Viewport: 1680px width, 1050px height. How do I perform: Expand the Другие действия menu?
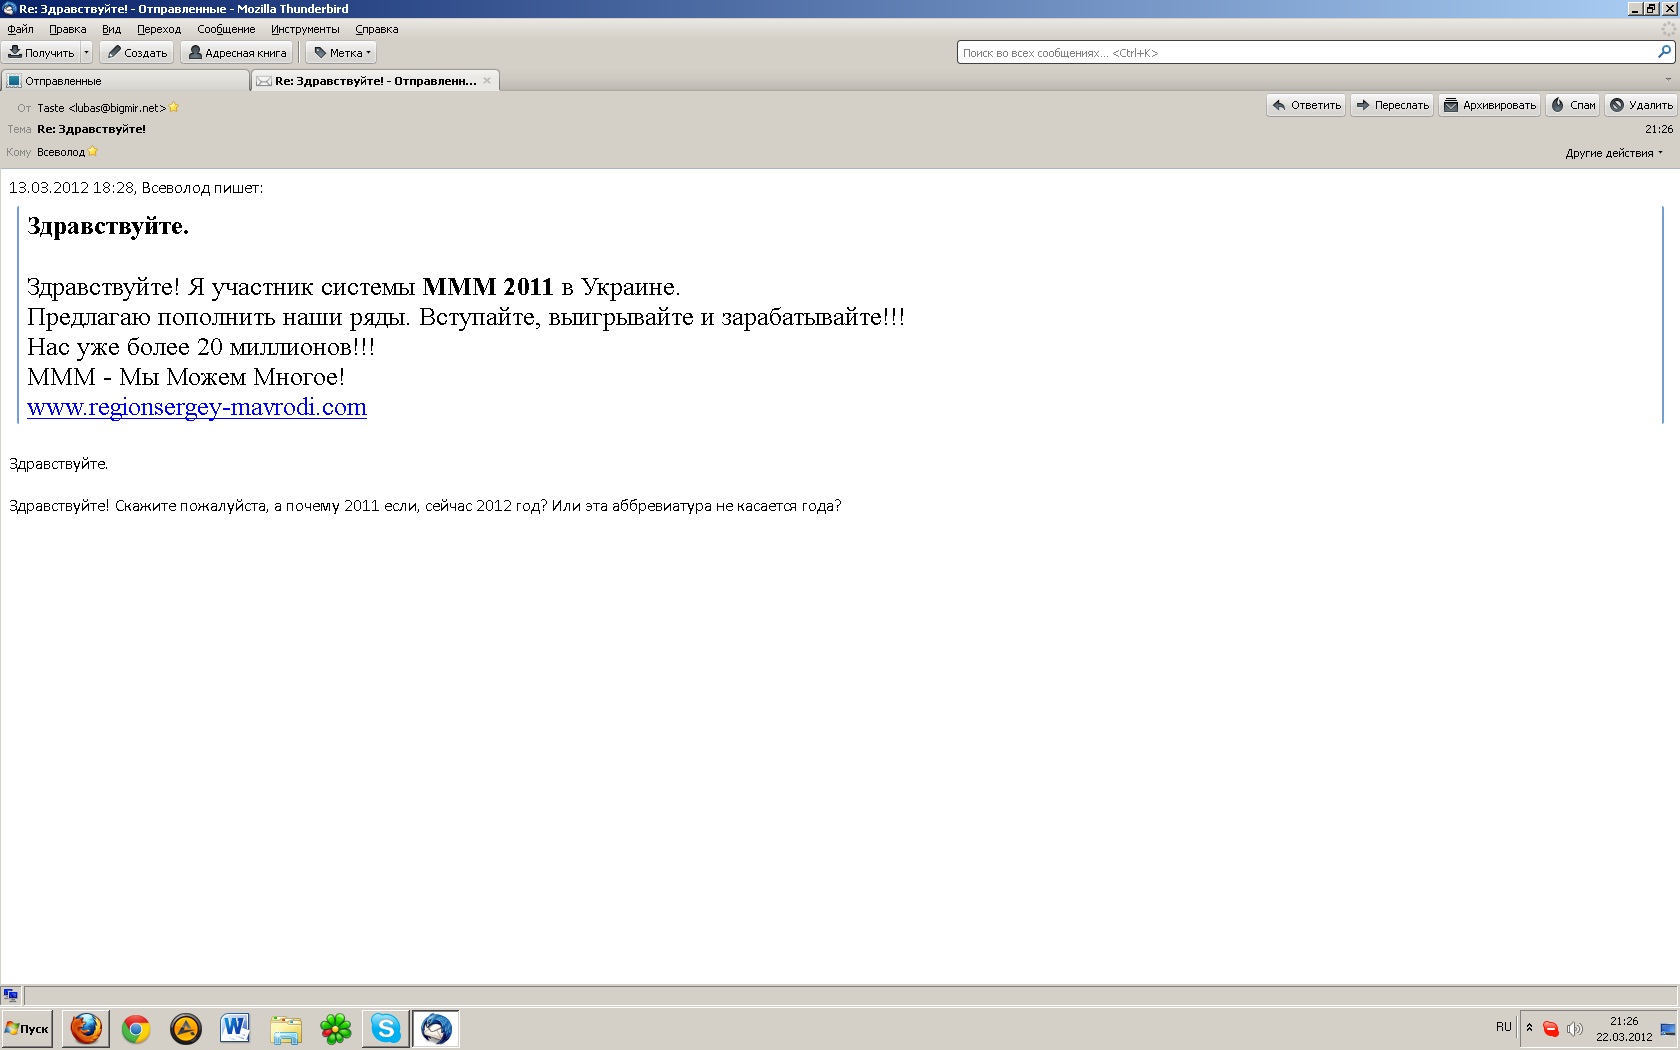tap(1614, 153)
